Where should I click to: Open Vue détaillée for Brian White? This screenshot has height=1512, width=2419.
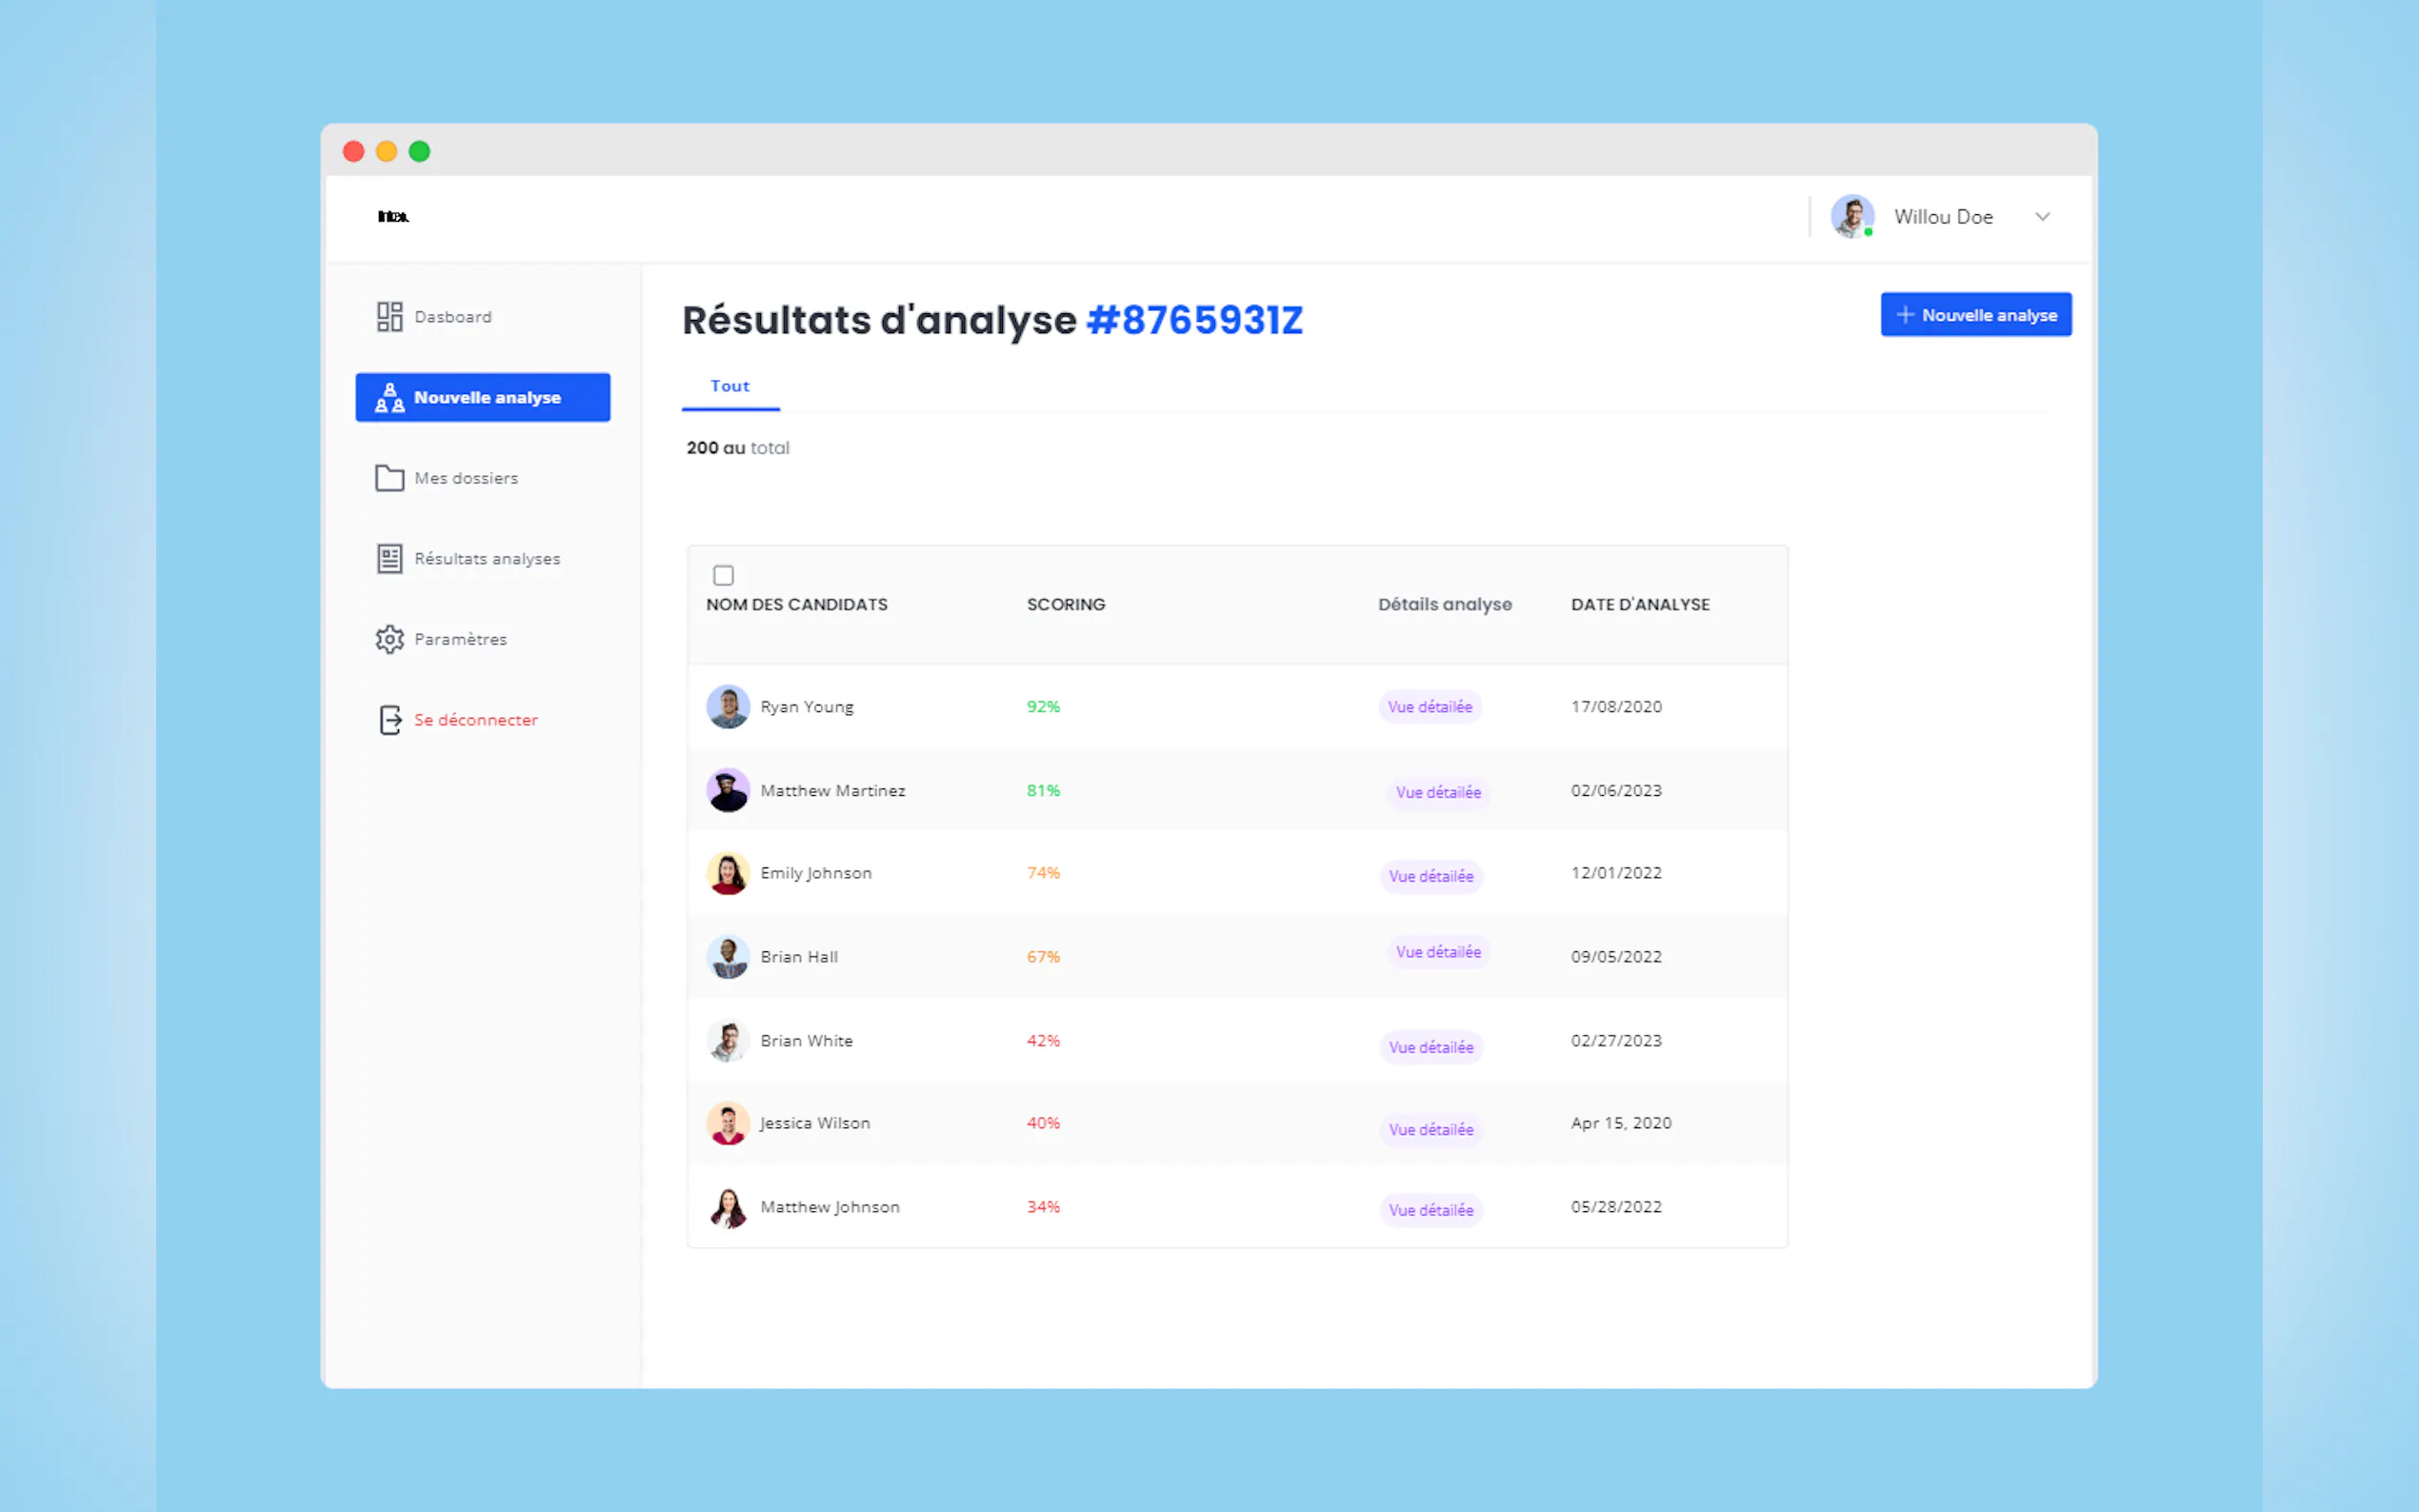coord(1431,1047)
